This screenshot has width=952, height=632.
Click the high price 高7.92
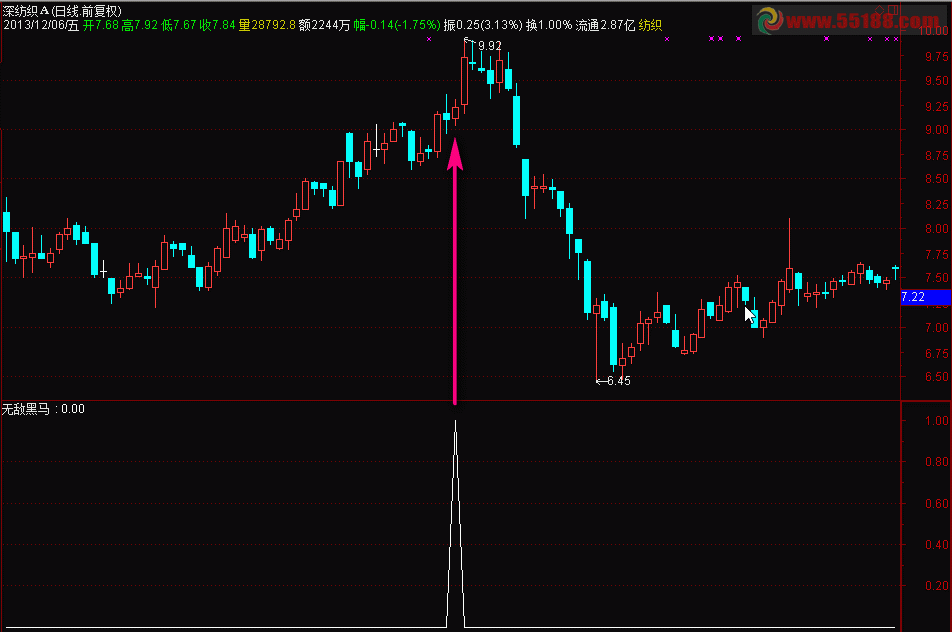140,25
